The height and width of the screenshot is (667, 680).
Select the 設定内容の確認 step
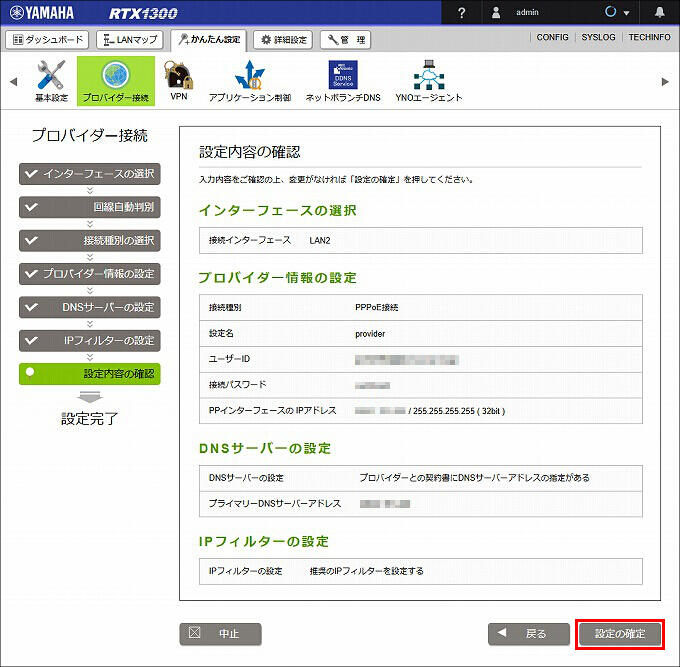click(90, 374)
